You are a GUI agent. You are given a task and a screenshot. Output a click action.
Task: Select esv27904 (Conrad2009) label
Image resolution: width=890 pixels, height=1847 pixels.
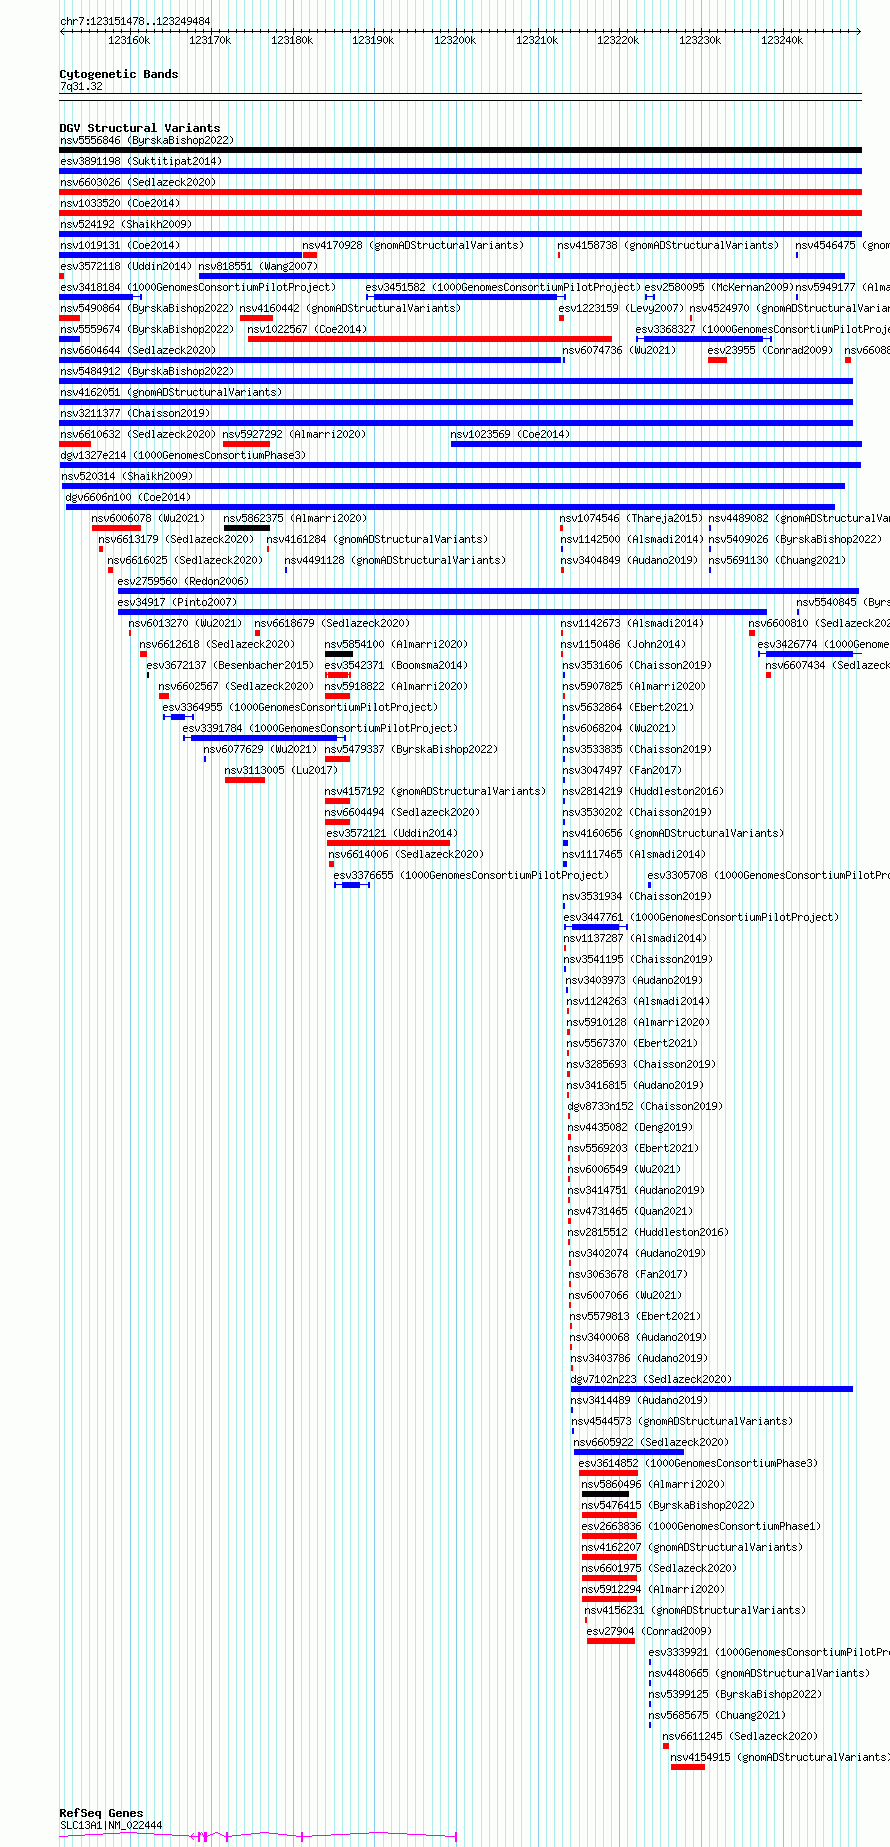coord(647,1631)
